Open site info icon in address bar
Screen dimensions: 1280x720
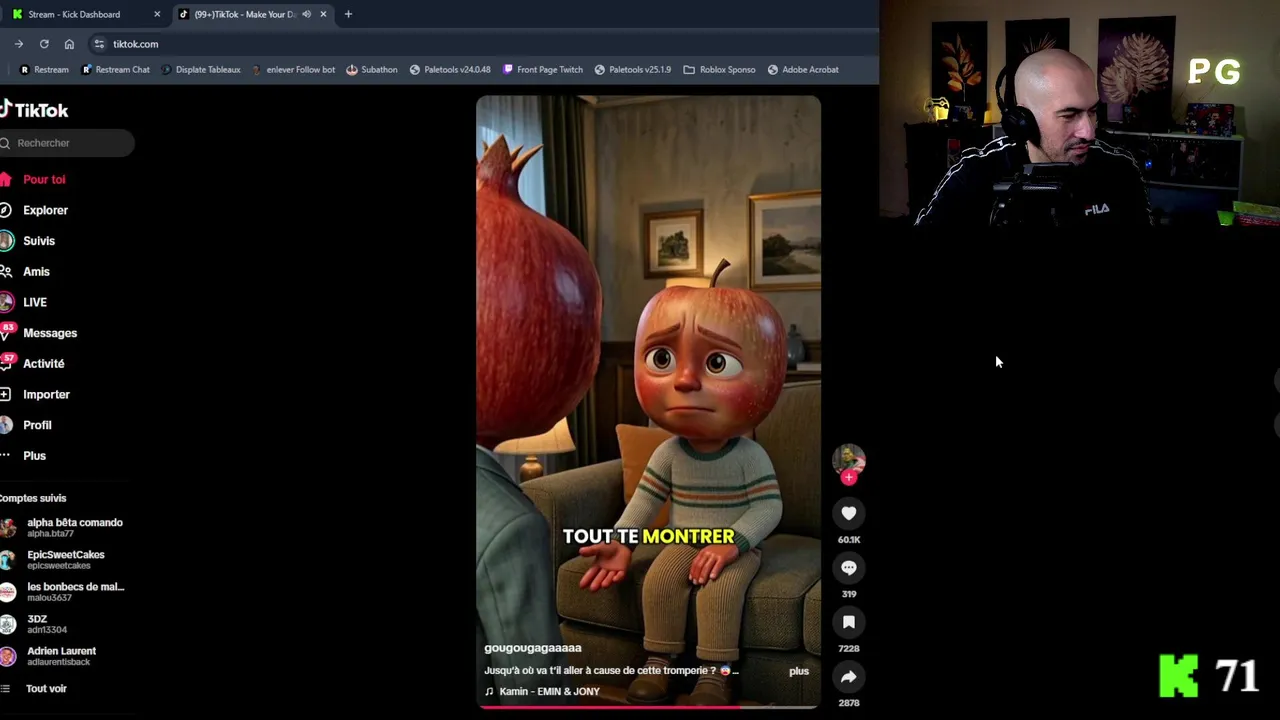[98, 44]
